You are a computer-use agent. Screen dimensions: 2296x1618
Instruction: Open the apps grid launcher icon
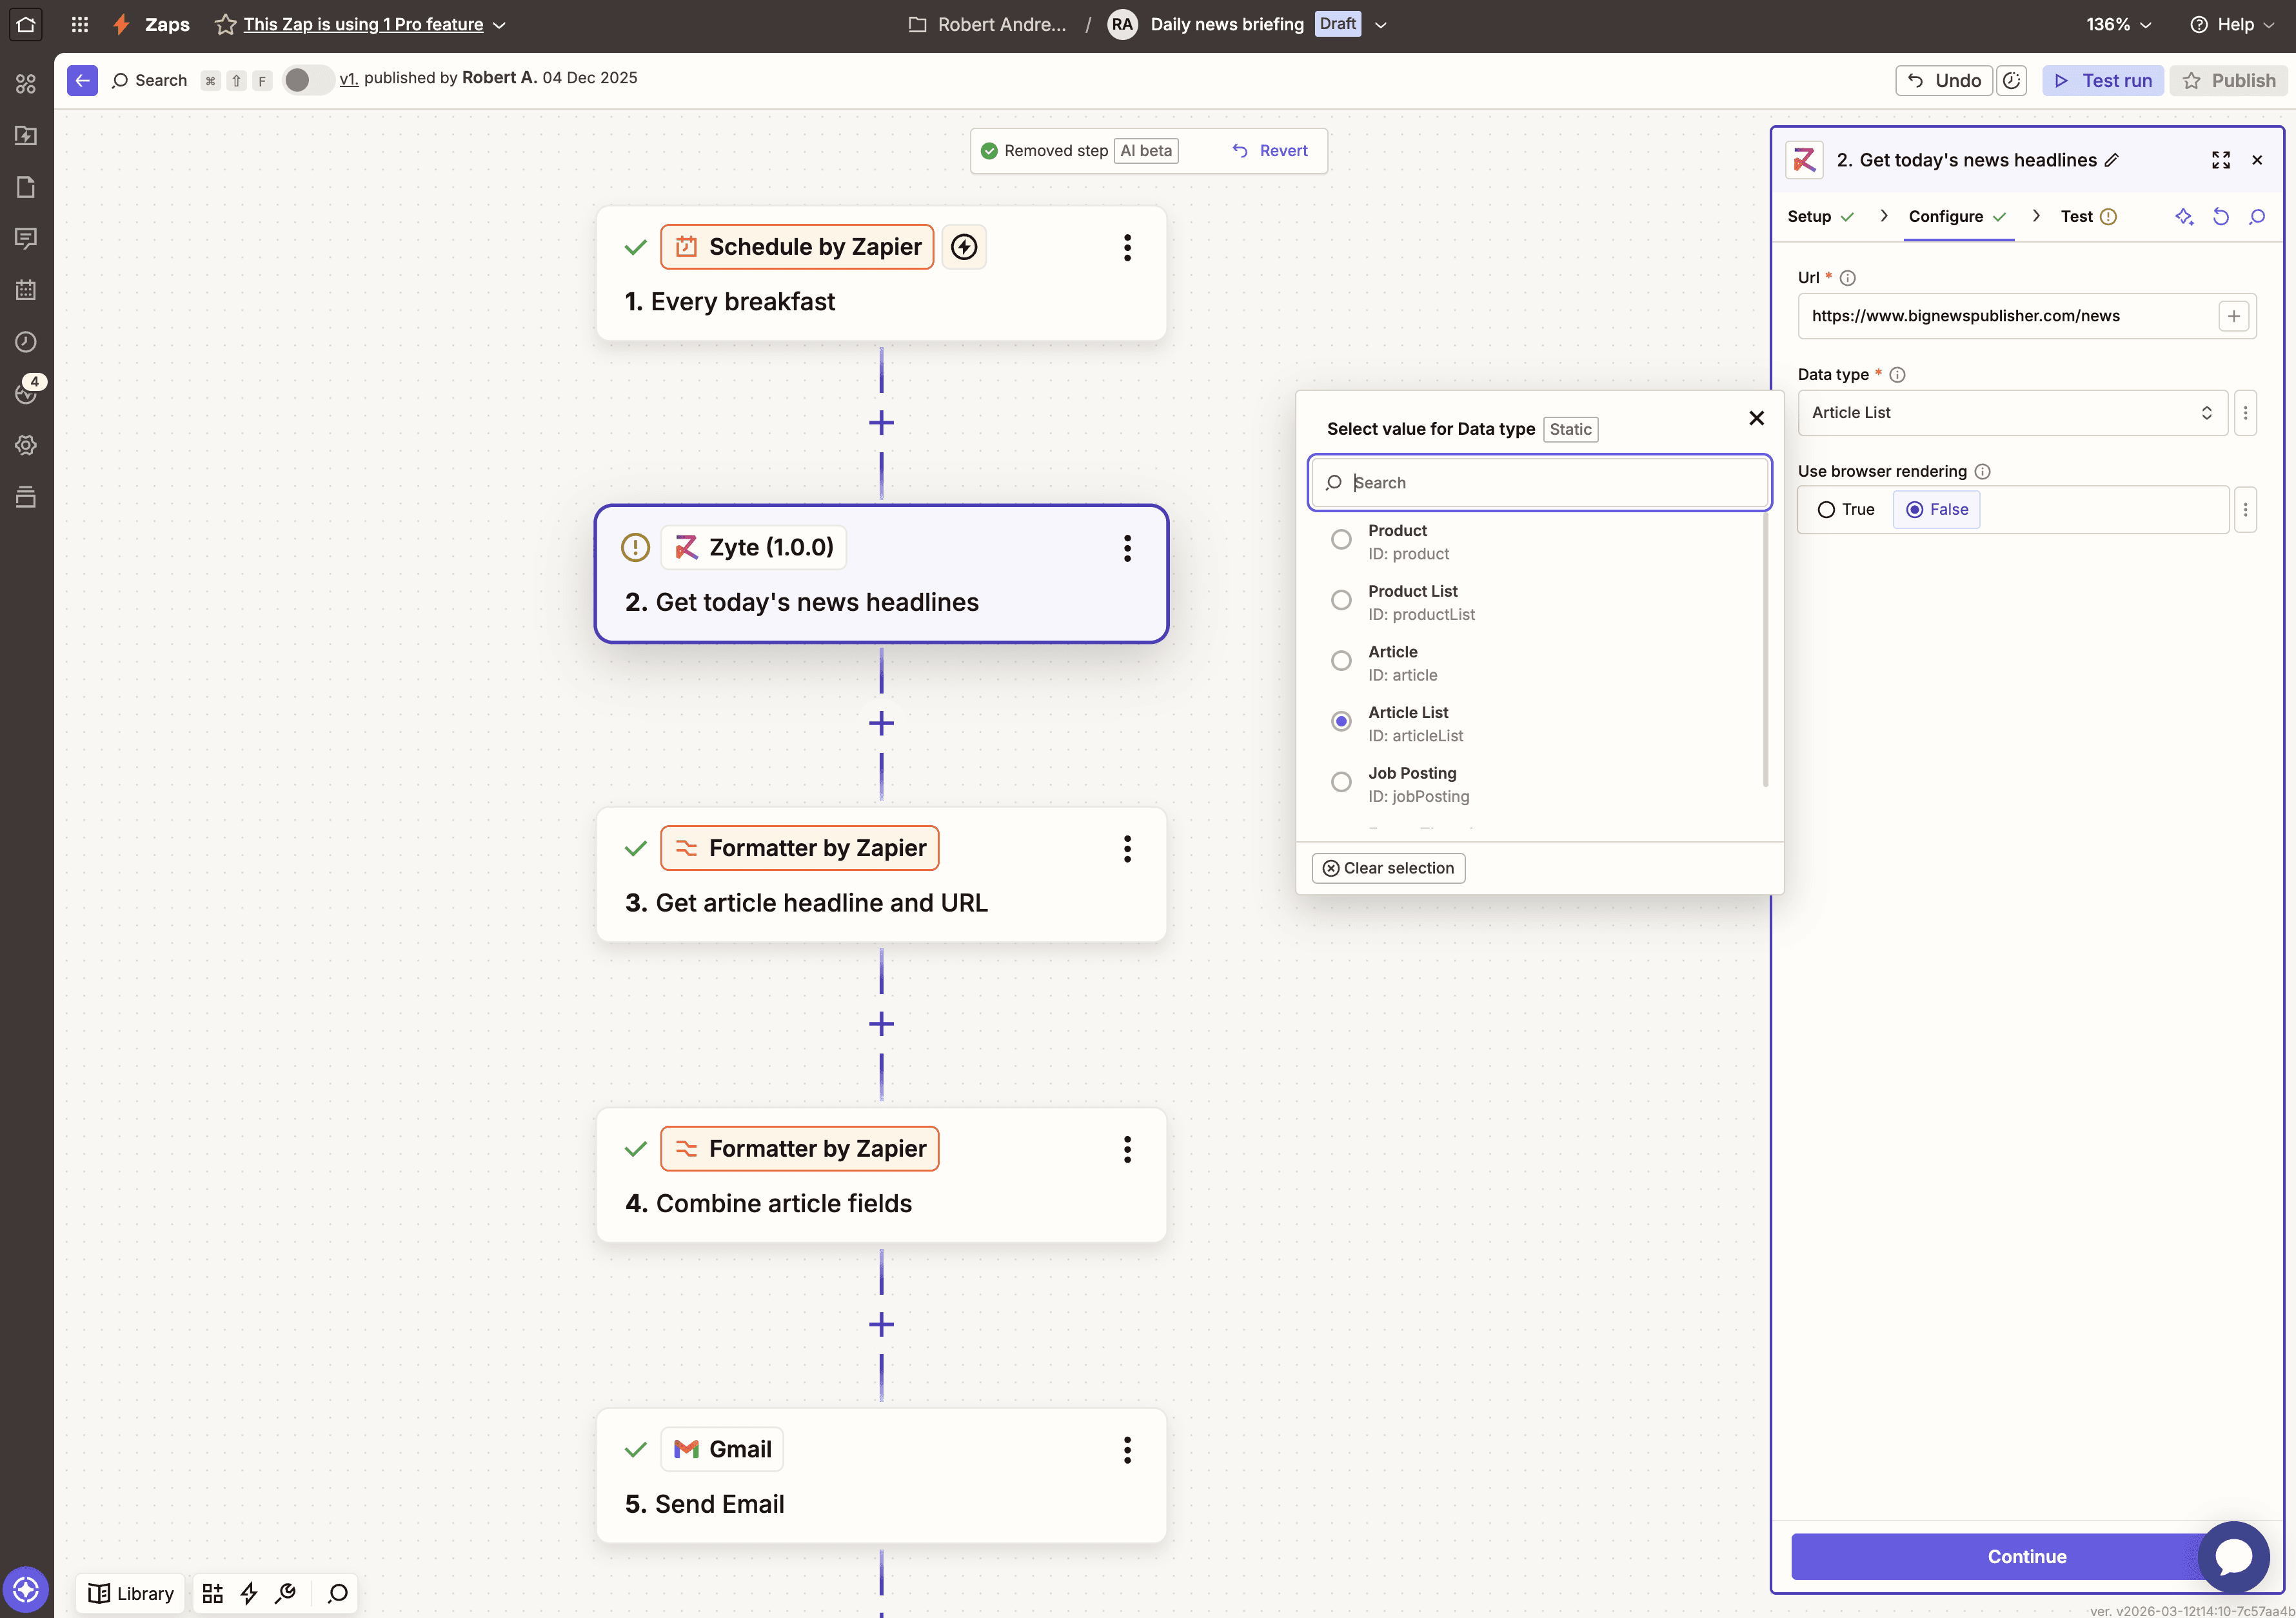(80, 24)
